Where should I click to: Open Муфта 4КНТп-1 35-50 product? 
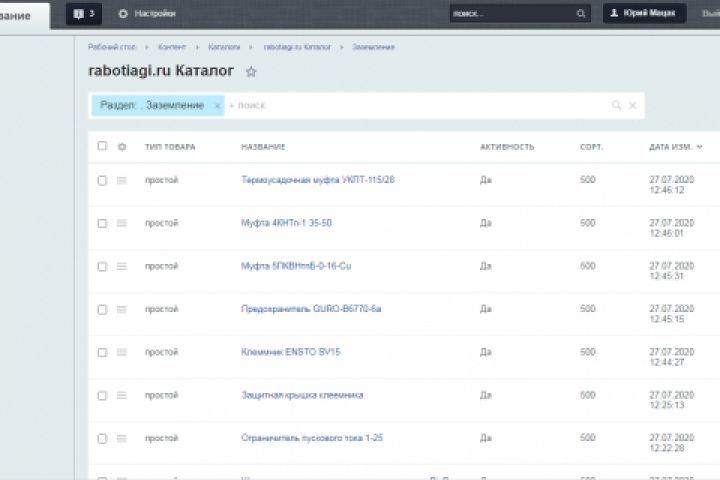click(x=287, y=223)
